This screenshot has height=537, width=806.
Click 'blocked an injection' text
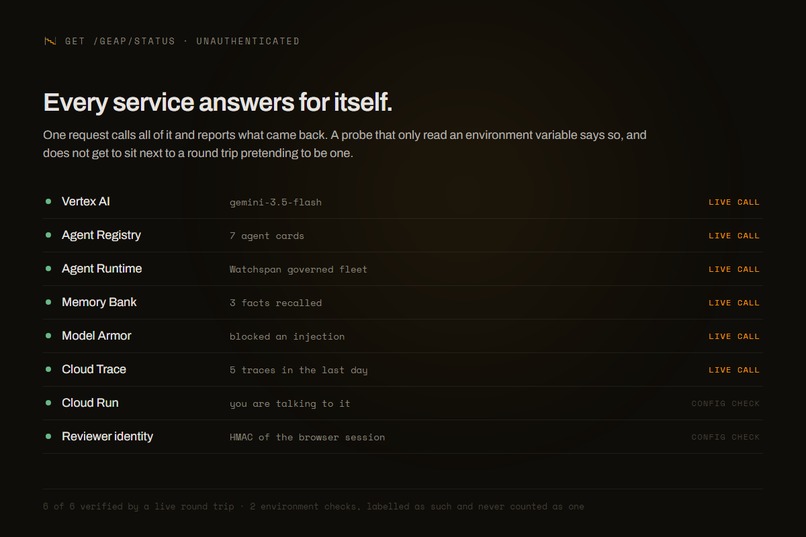[x=287, y=337]
